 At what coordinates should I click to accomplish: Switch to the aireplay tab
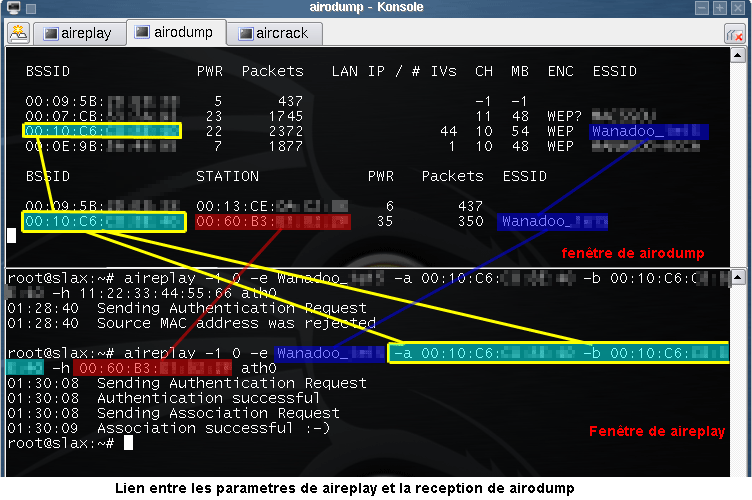coord(80,33)
